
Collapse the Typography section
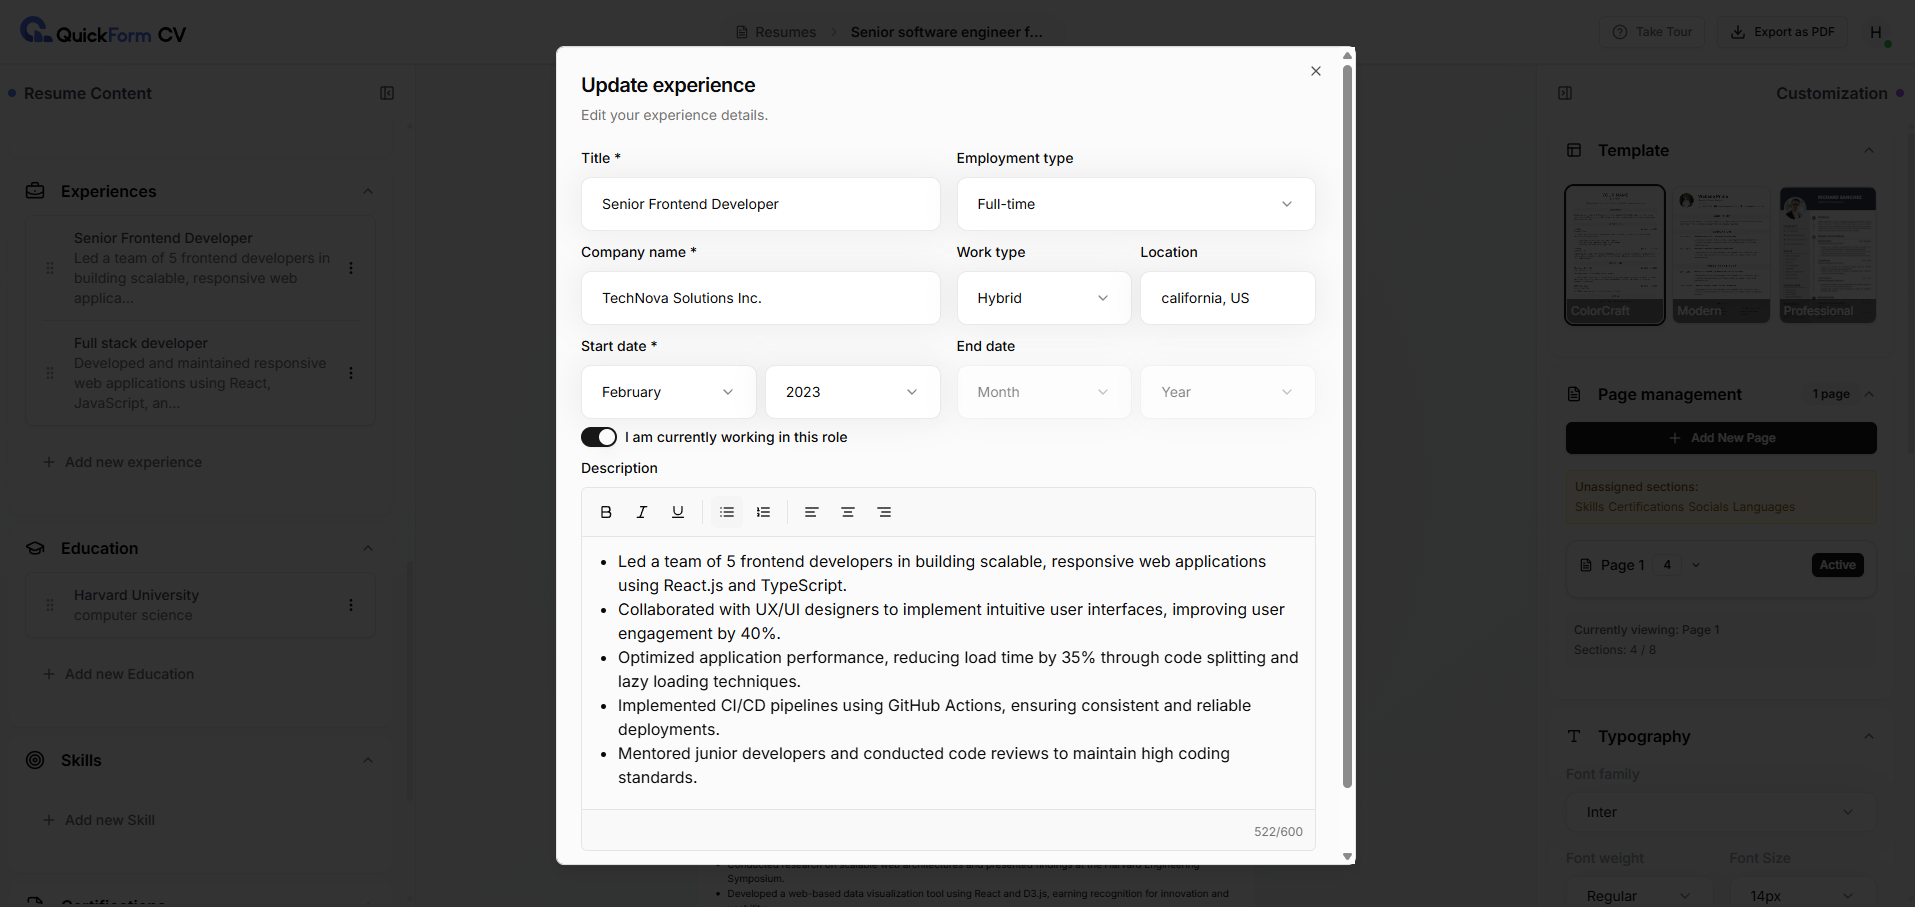coord(1869,736)
